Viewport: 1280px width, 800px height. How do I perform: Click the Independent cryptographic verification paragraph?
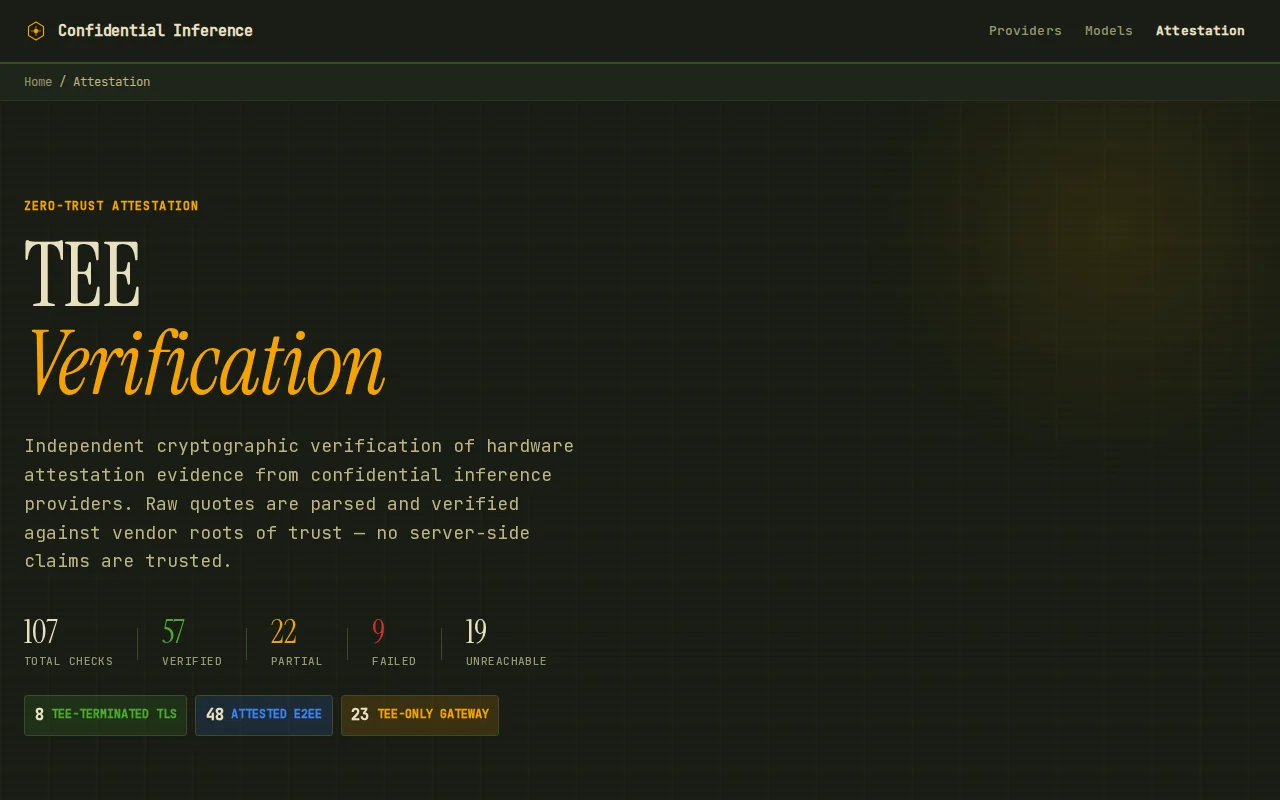tap(299, 503)
